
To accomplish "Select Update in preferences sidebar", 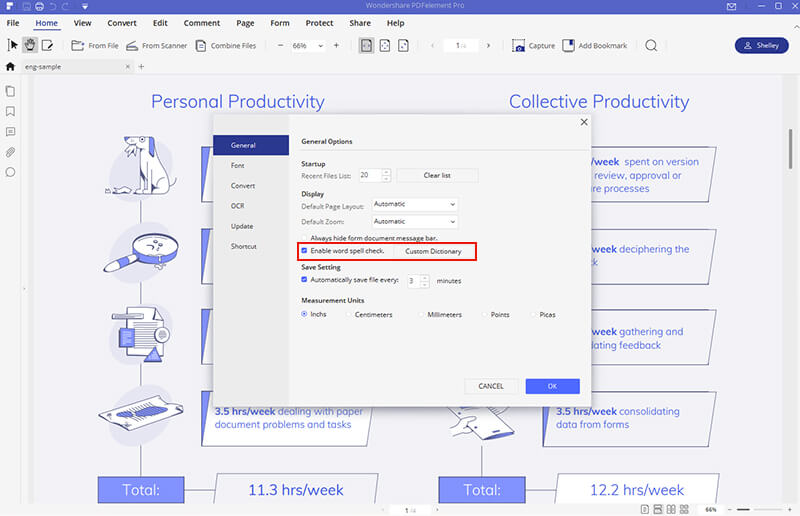I will tap(242, 226).
